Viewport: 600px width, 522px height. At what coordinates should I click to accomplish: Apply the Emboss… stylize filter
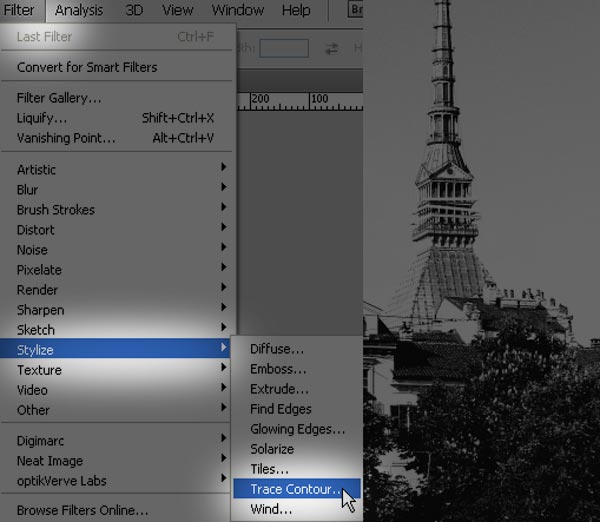[x=297, y=369]
